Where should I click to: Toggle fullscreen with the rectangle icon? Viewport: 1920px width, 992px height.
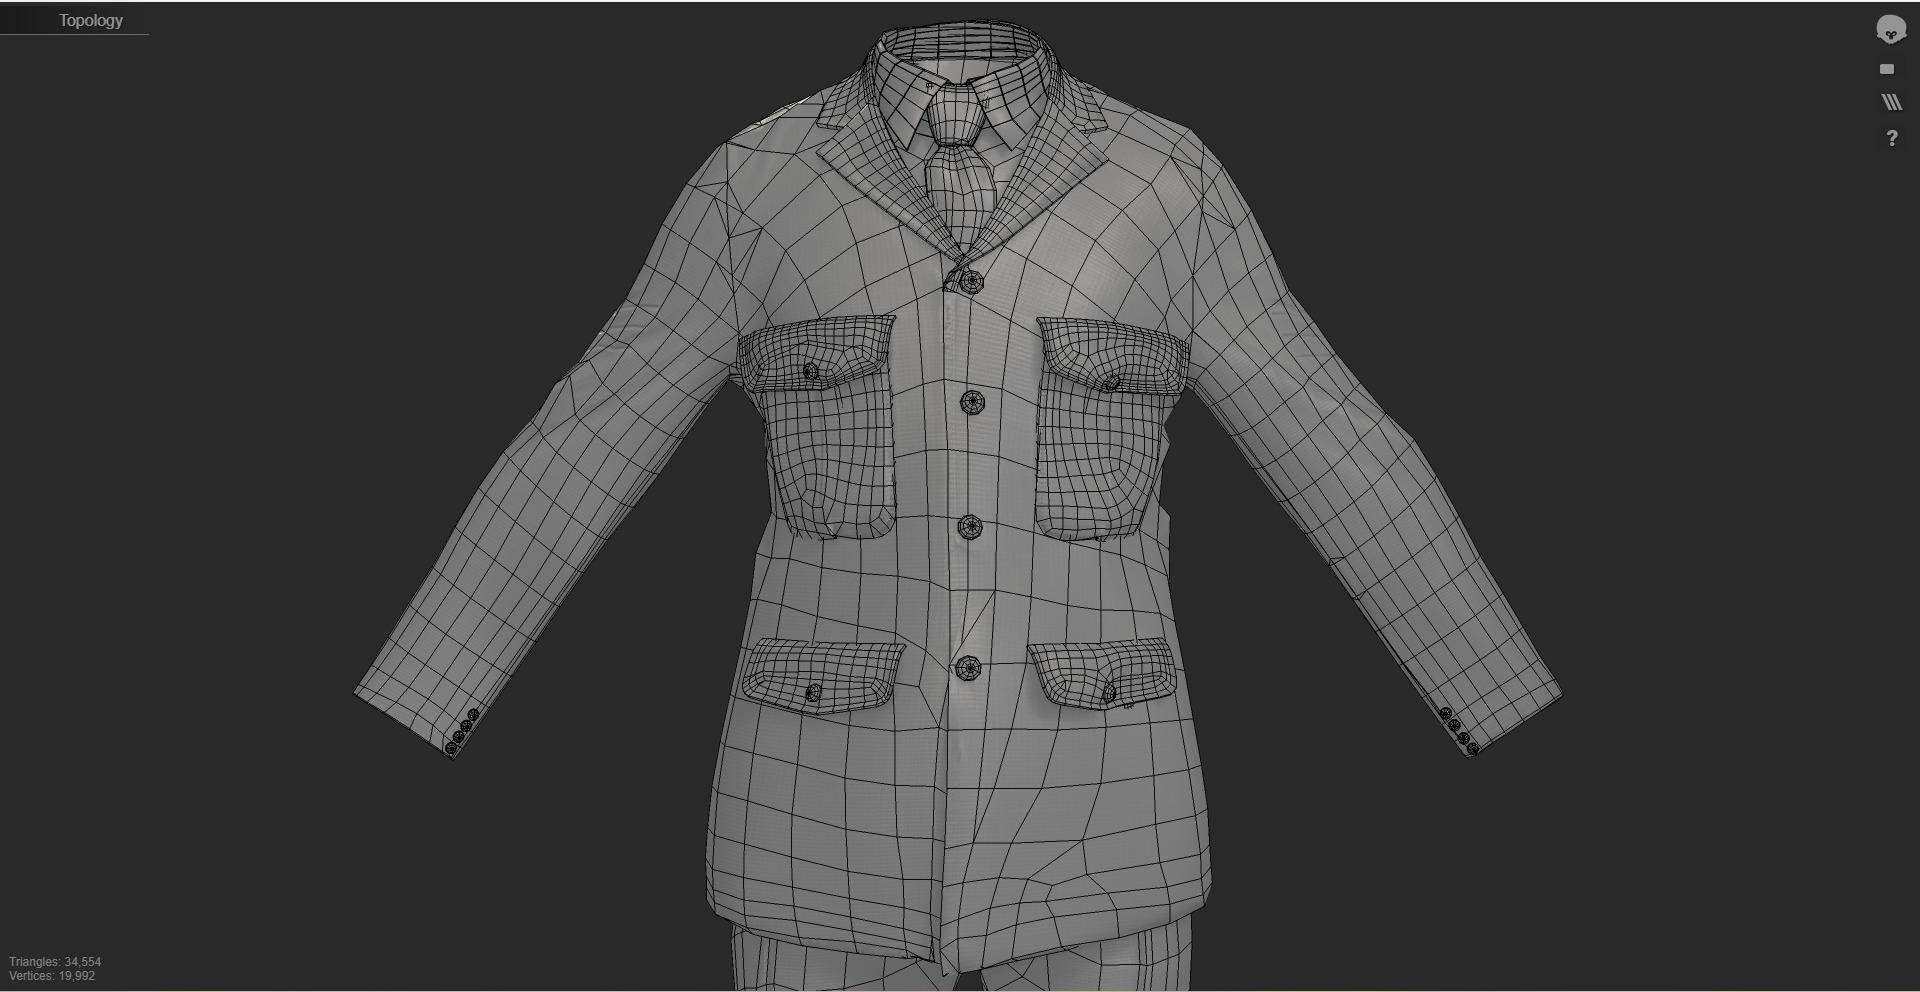click(1887, 69)
